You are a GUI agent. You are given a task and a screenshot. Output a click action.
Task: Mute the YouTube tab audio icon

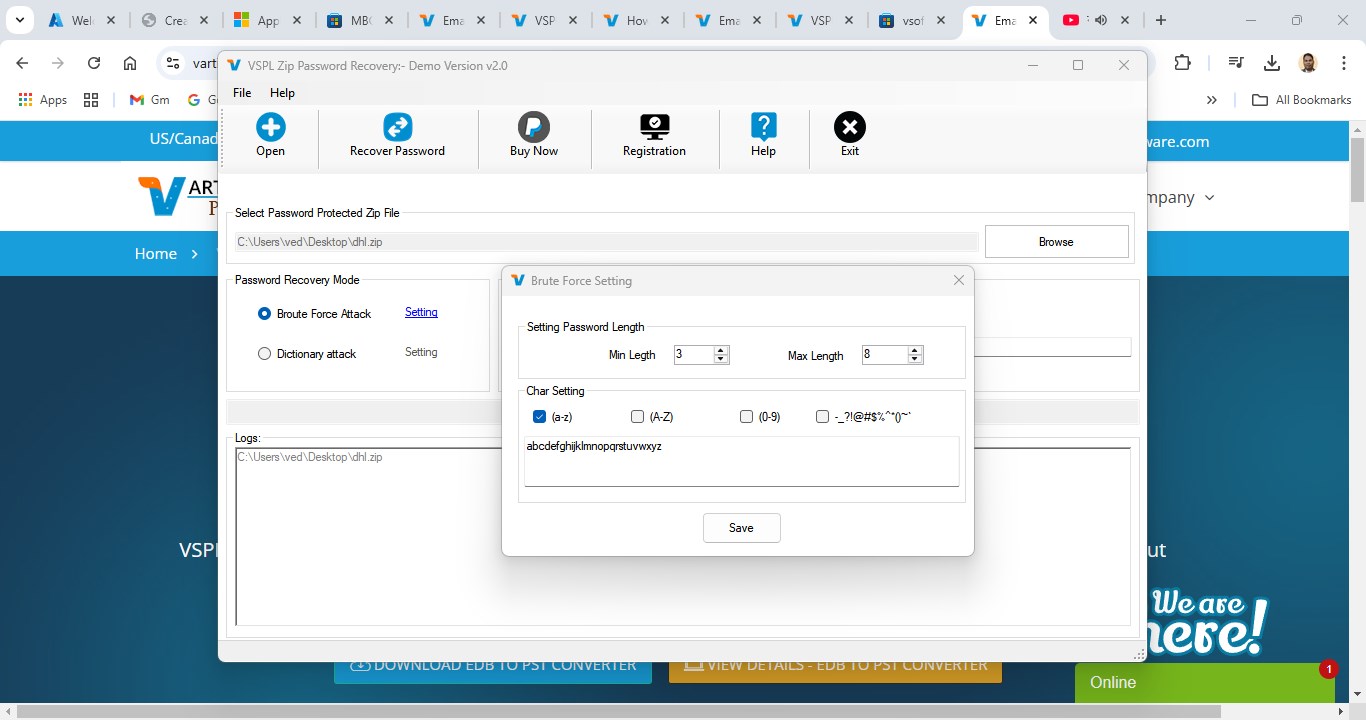1101,20
